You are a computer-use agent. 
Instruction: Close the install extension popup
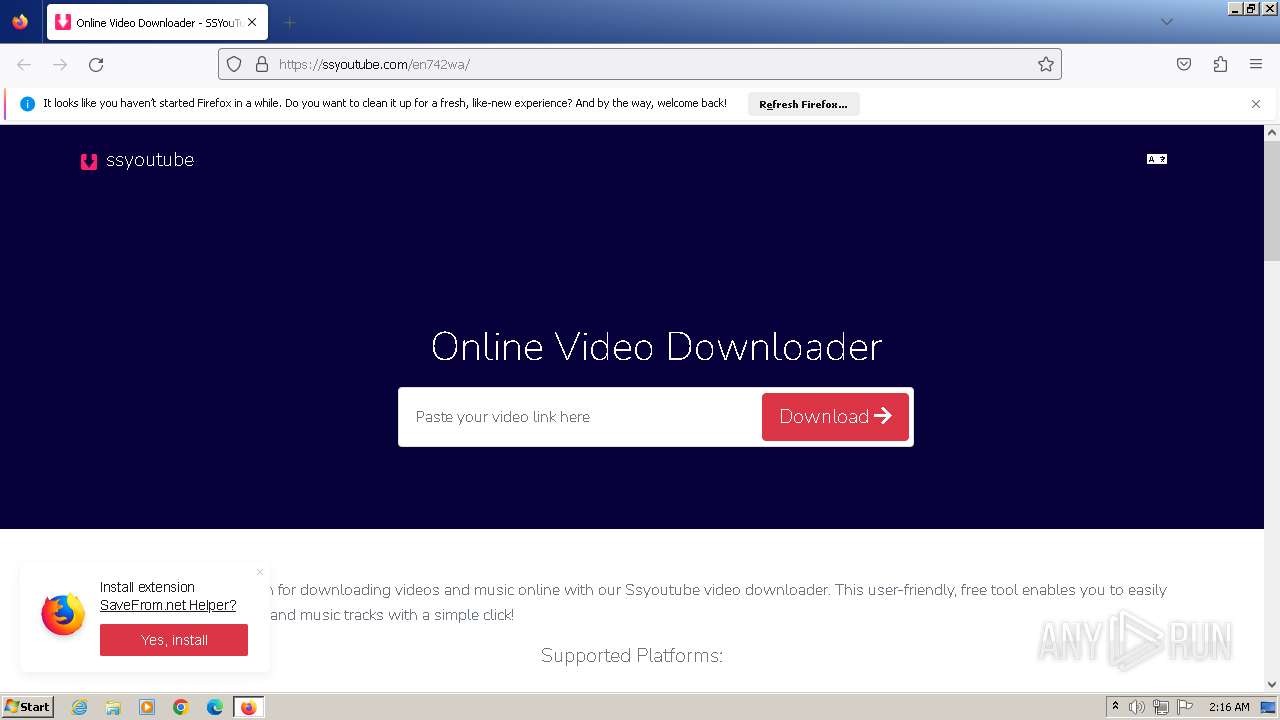point(260,572)
